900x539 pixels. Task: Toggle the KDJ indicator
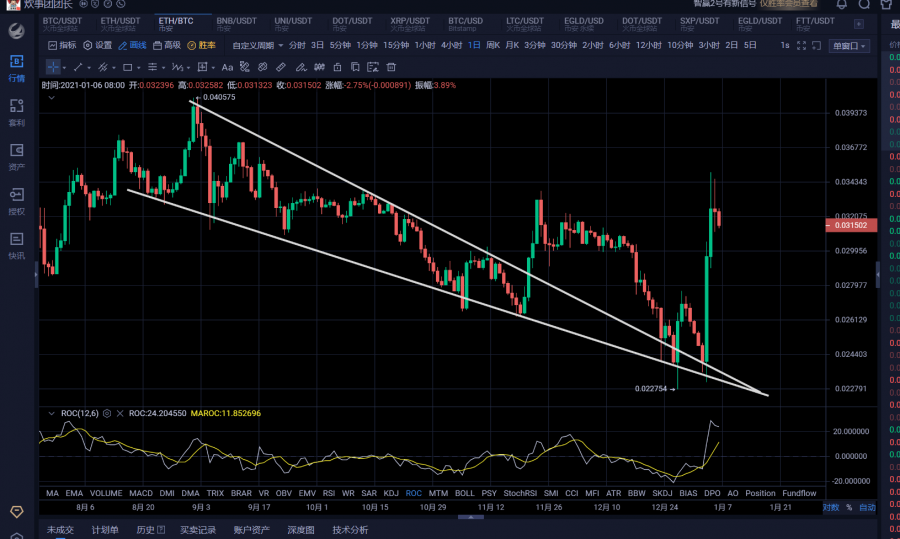390,493
